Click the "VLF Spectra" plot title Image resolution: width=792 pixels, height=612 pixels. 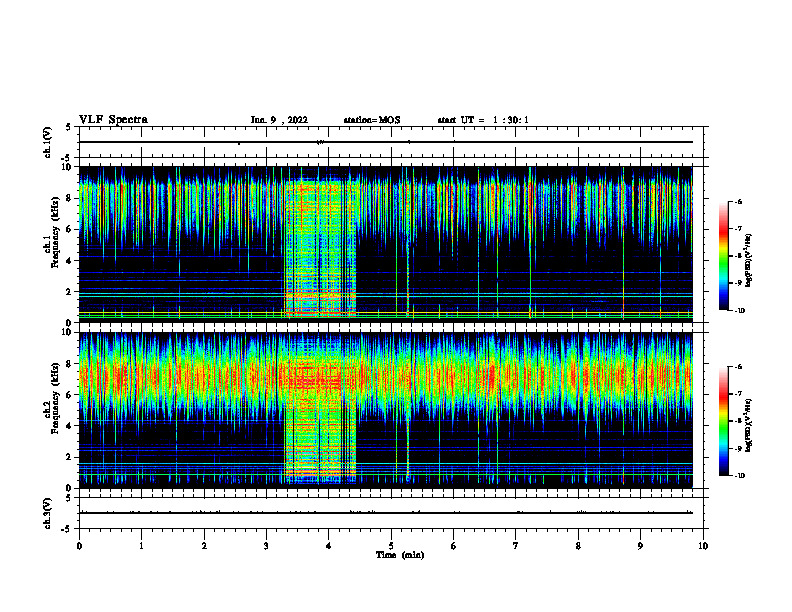coord(113,120)
